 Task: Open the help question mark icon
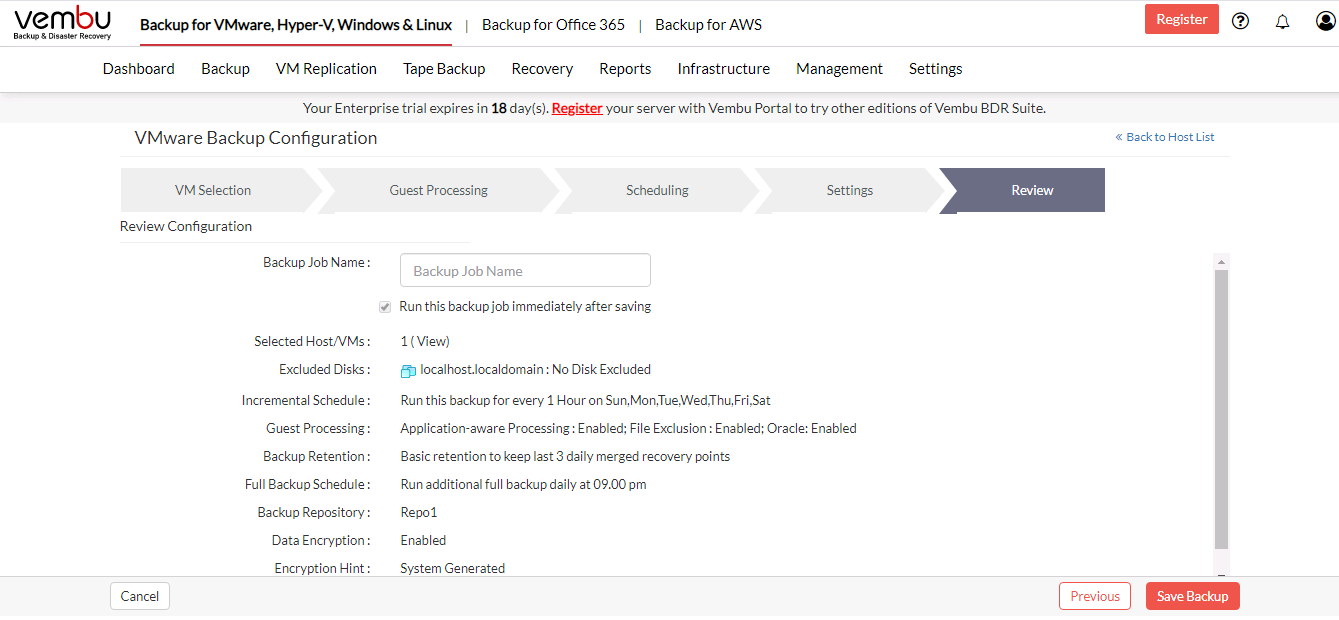click(x=1241, y=20)
